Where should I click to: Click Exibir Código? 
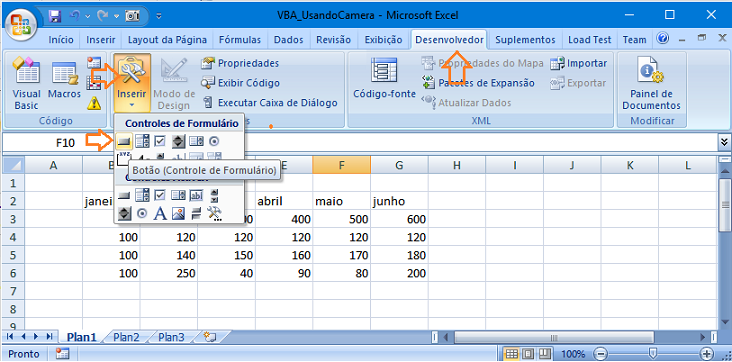[x=241, y=83]
